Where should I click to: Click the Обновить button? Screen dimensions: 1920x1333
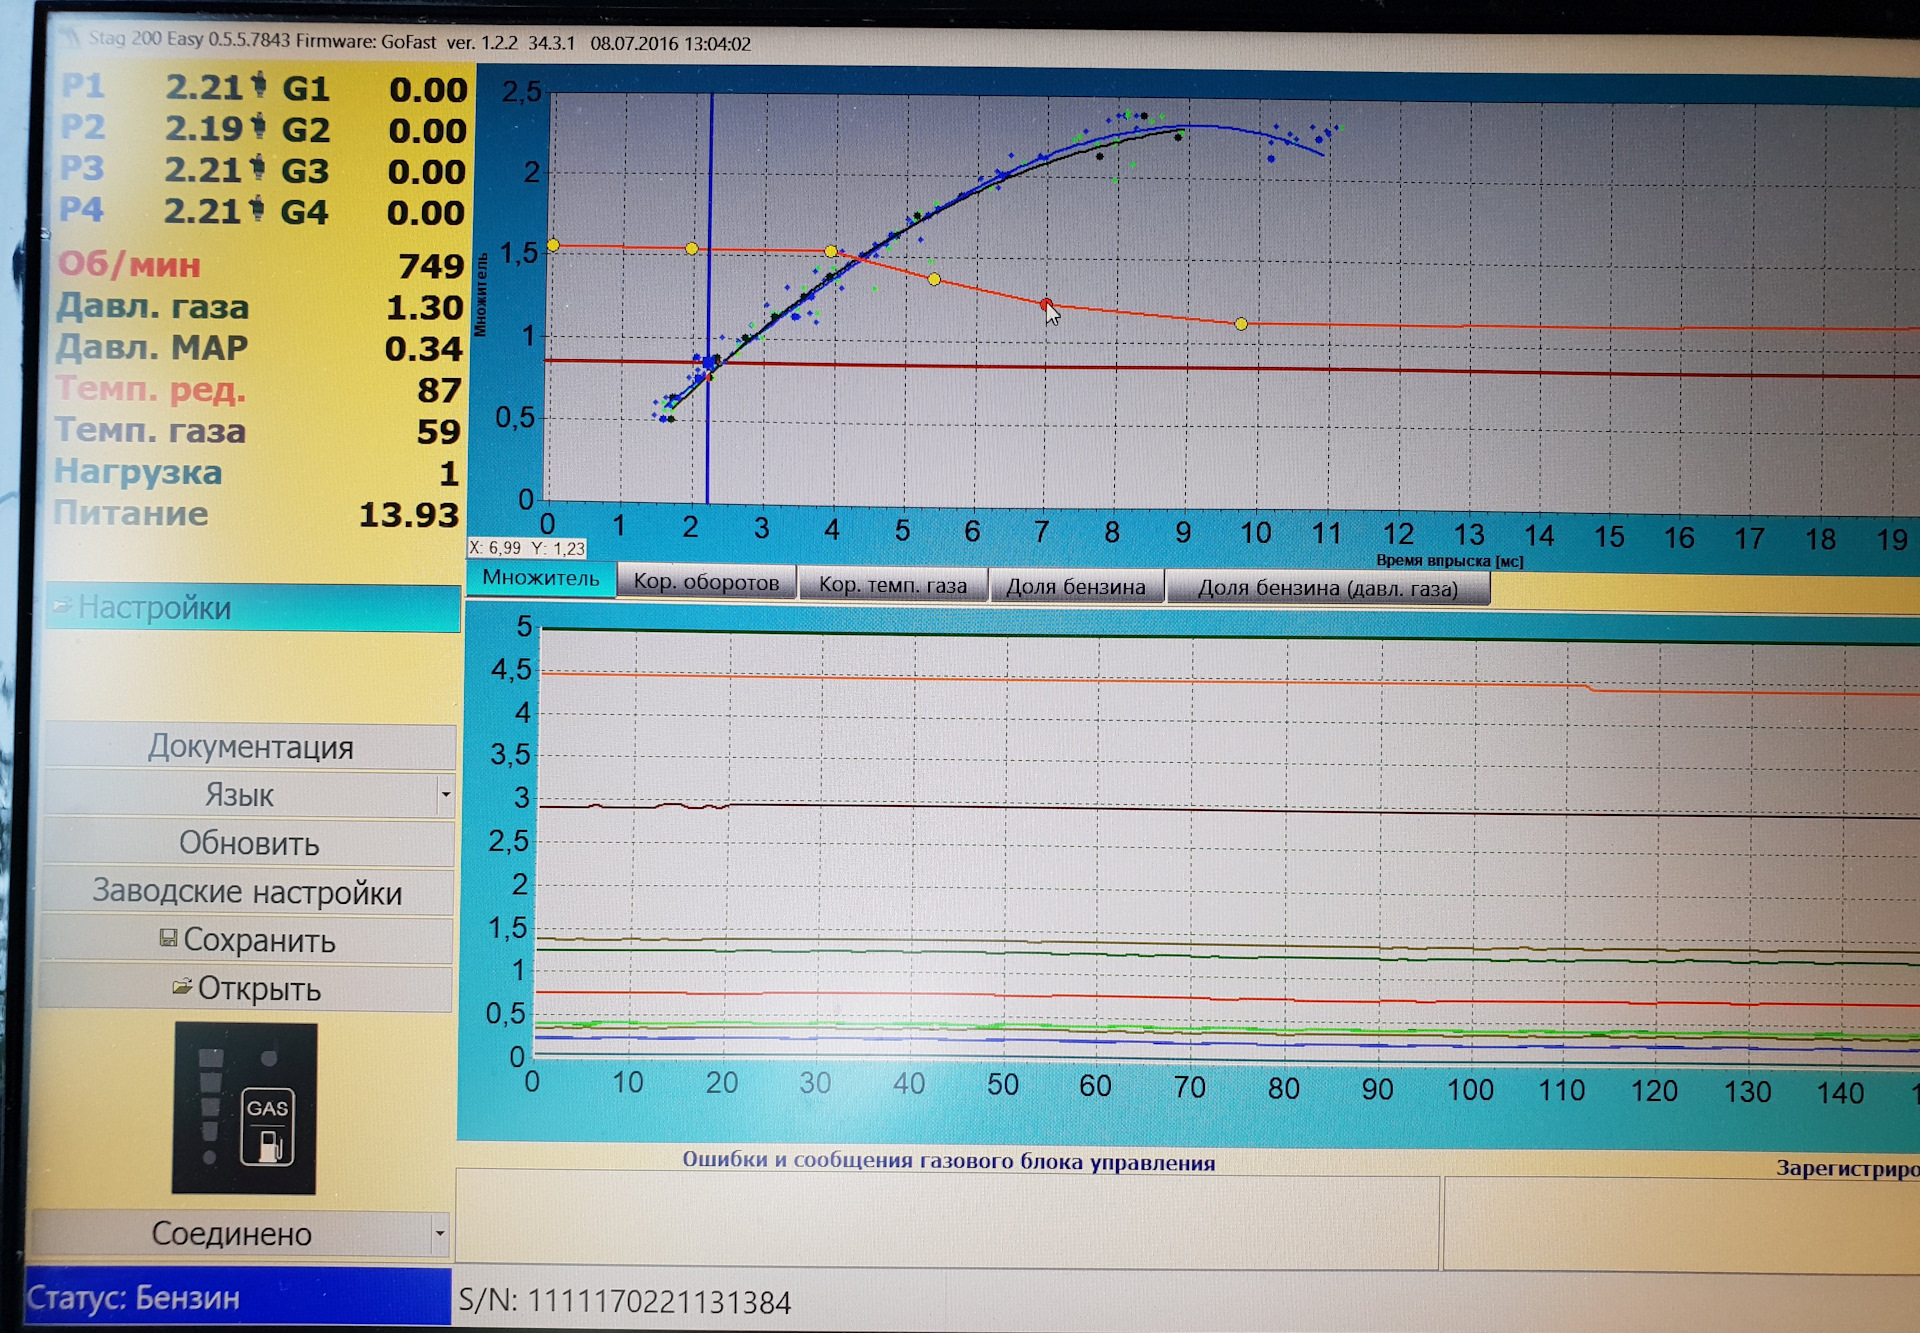click(248, 843)
